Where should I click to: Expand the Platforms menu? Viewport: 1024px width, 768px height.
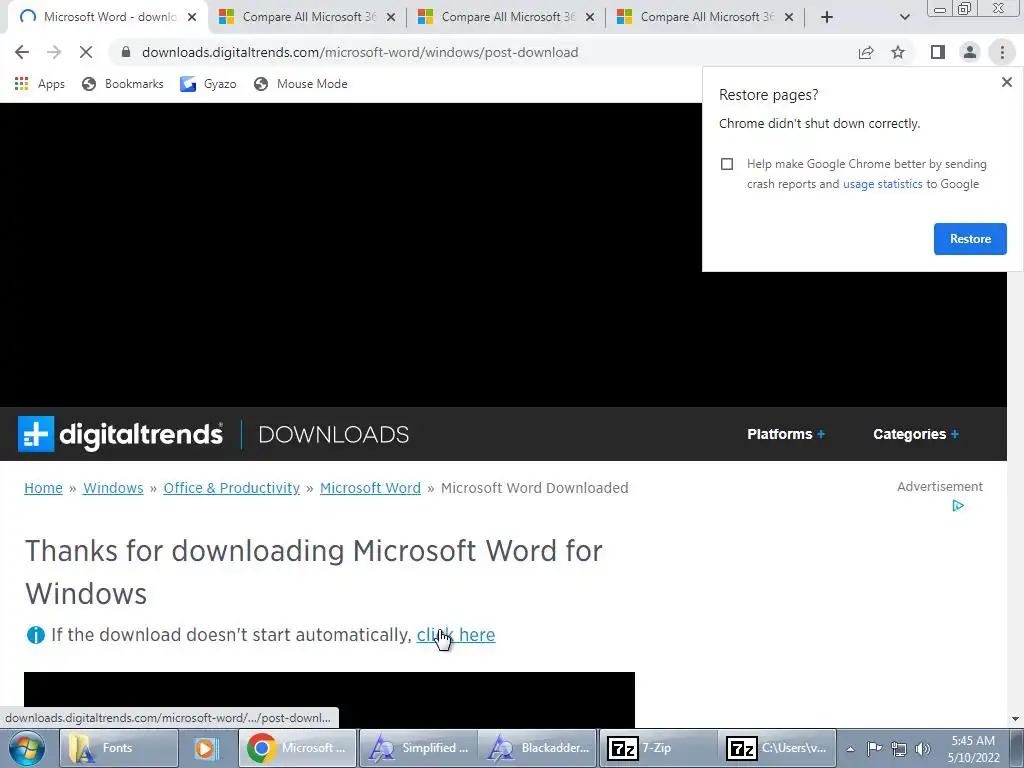coord(786,434)
